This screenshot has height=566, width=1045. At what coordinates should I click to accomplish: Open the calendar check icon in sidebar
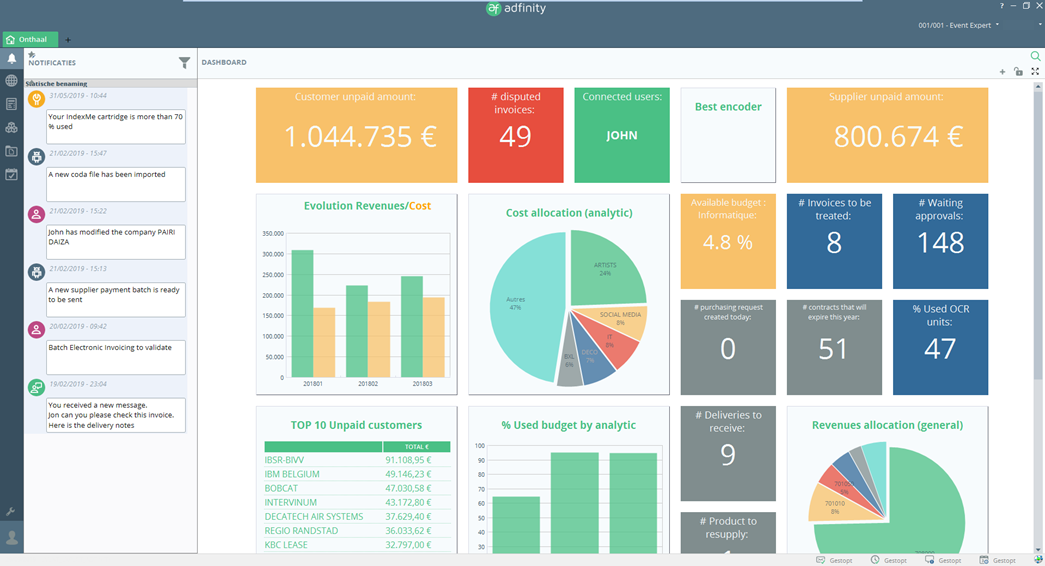[11, 175]
